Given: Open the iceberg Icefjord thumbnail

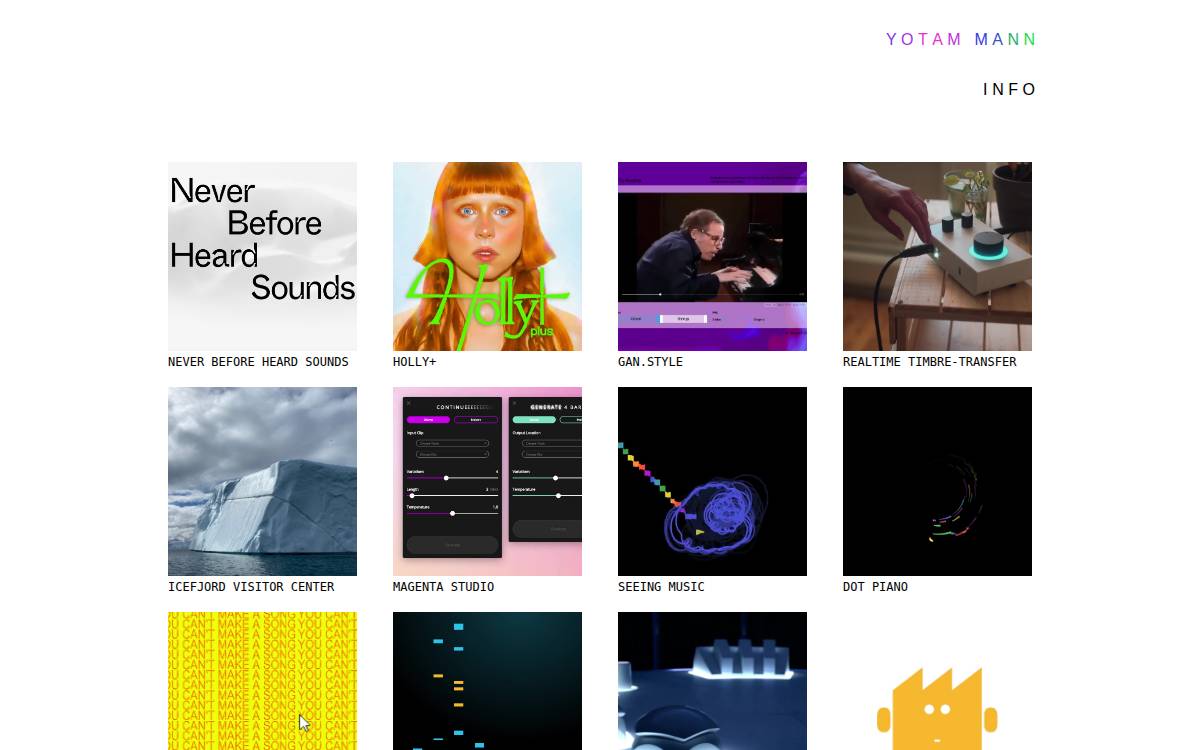Looking at the screenshot, I should tap(262, 481).
